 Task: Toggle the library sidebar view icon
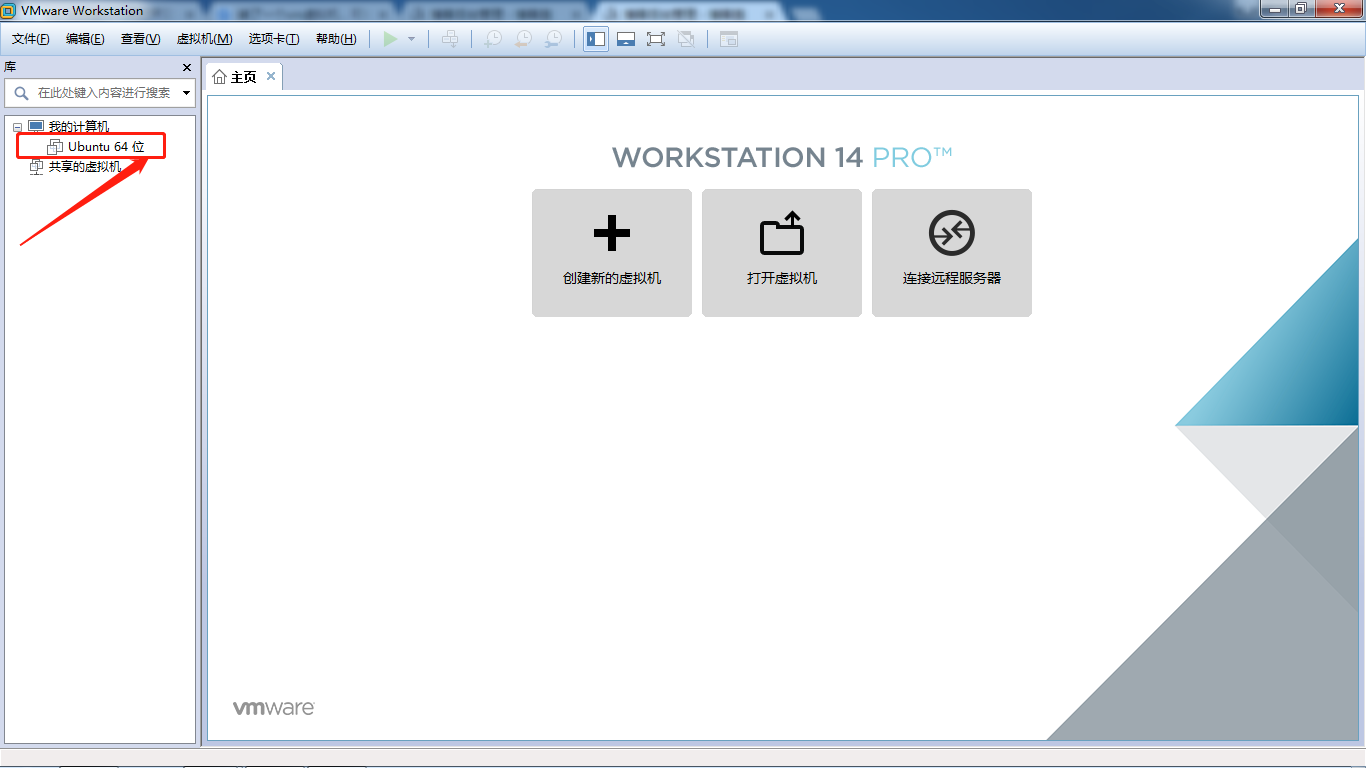click(x=596, y=39)
